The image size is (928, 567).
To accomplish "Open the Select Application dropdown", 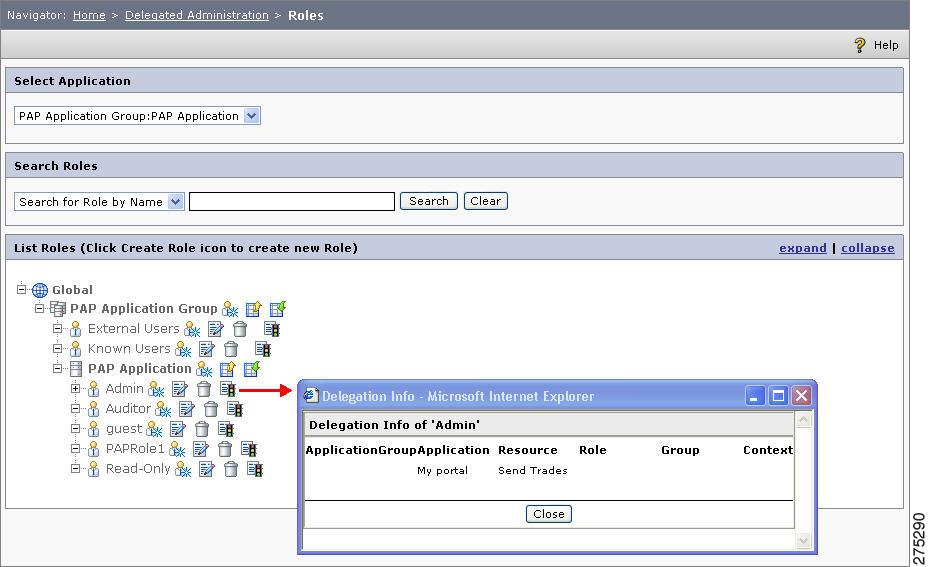I will pos(137,115).
